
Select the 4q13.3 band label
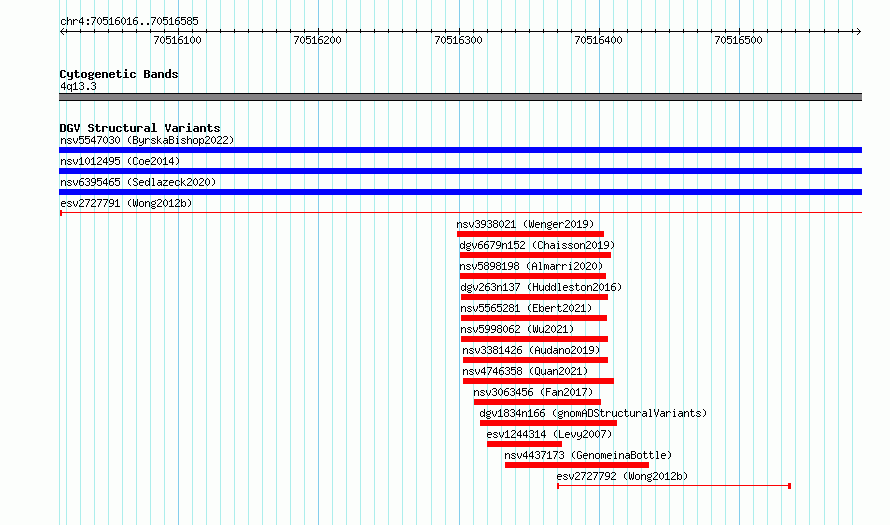(x=78, y=86)
